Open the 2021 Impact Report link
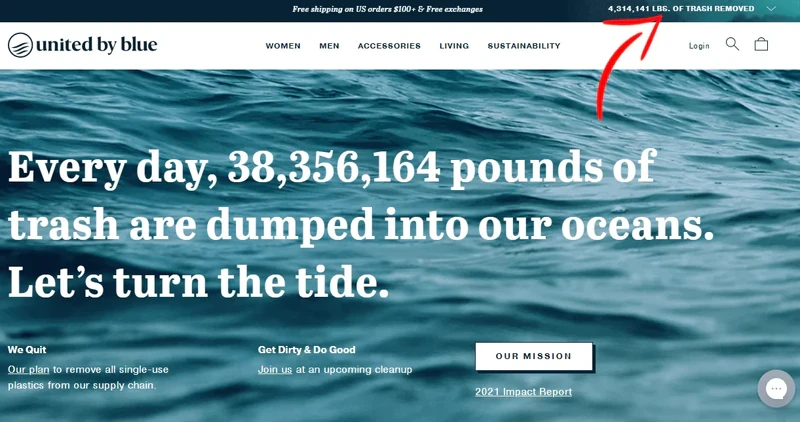The image size is (800, 422). point(523,392)
